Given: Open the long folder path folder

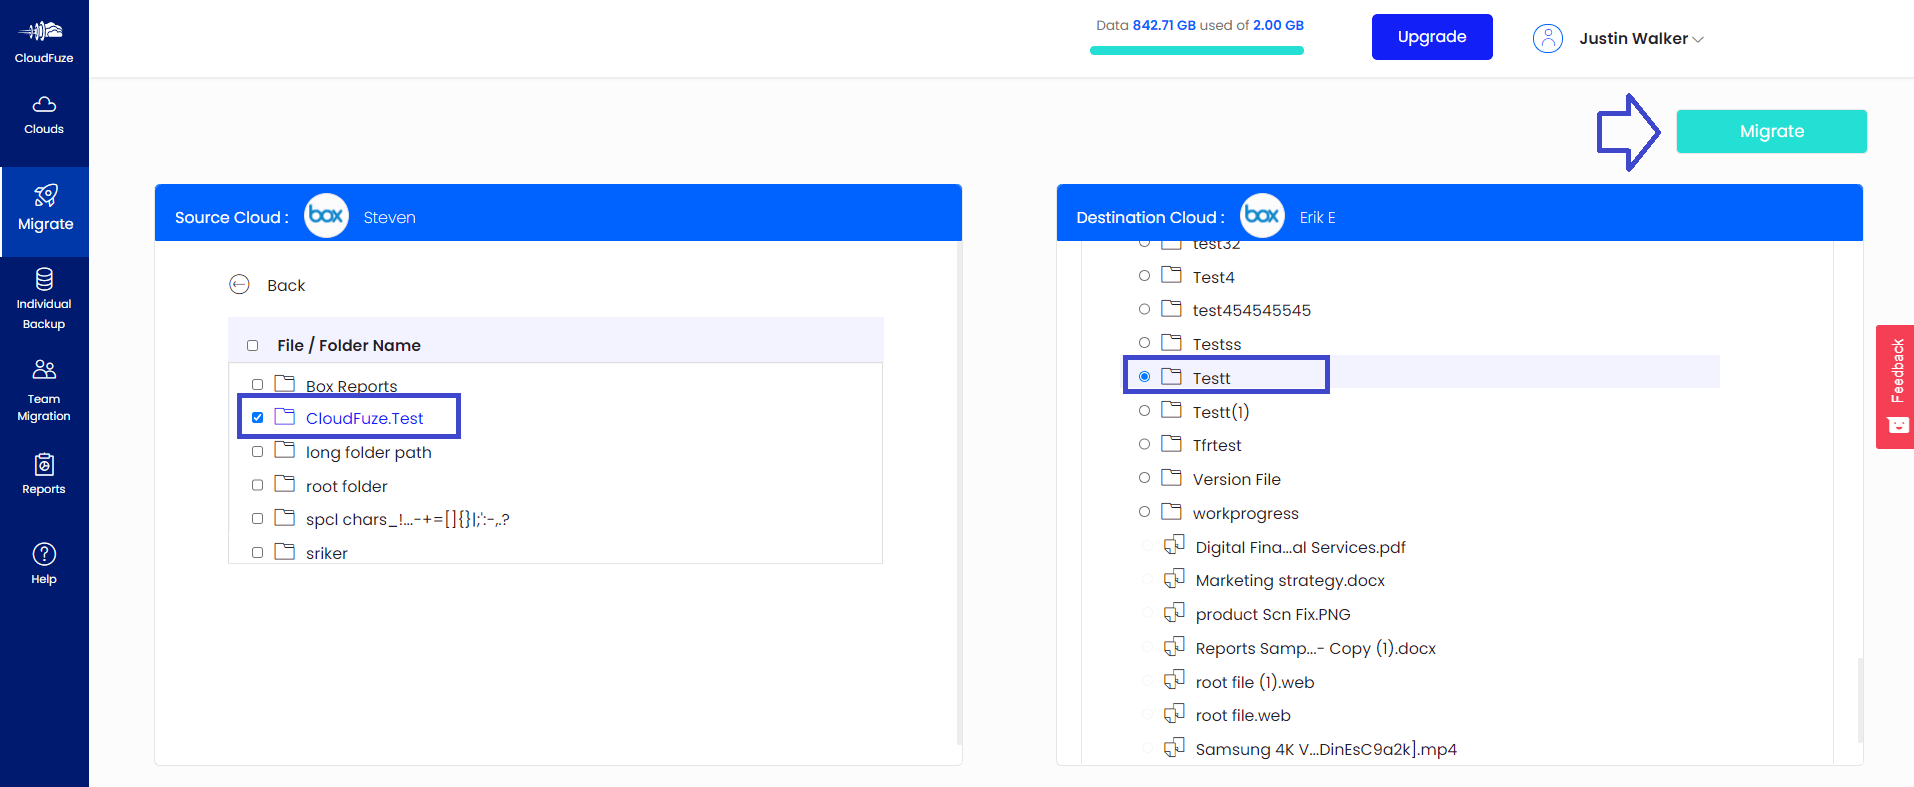Looking at the screenshot, I should pos(368,452).
